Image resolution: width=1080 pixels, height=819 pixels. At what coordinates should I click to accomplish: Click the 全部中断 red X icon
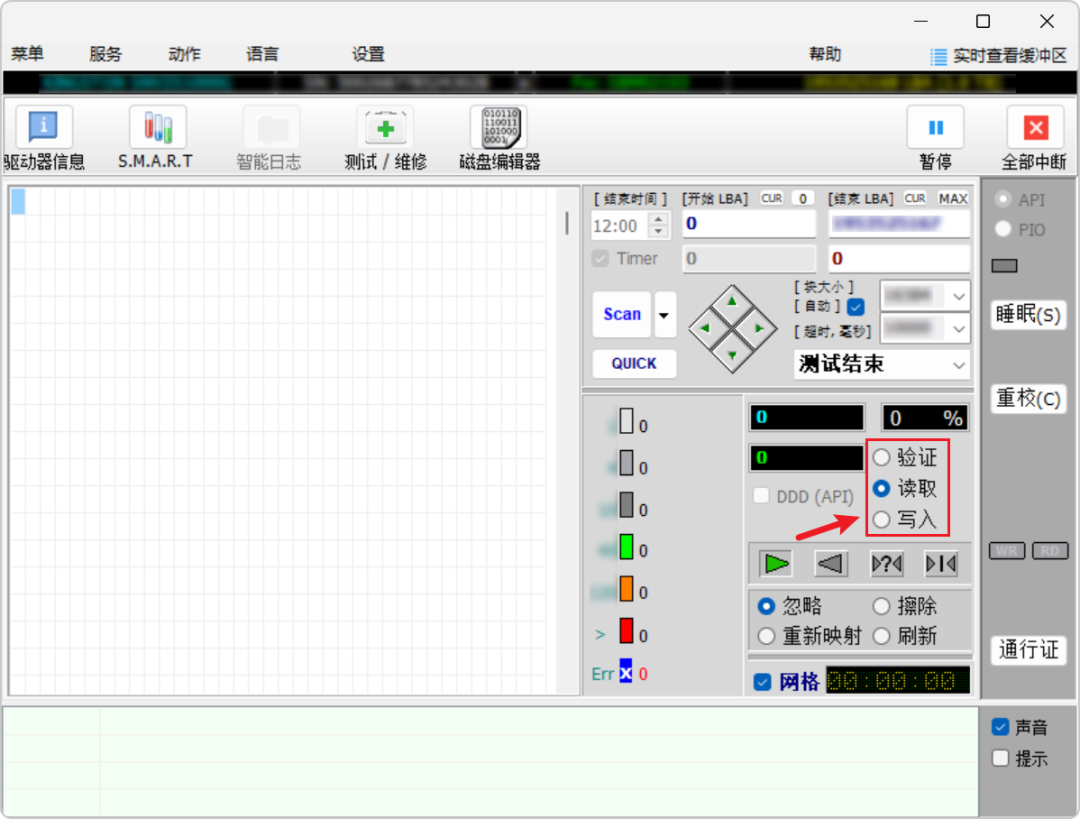click(x=1035, y=127)
